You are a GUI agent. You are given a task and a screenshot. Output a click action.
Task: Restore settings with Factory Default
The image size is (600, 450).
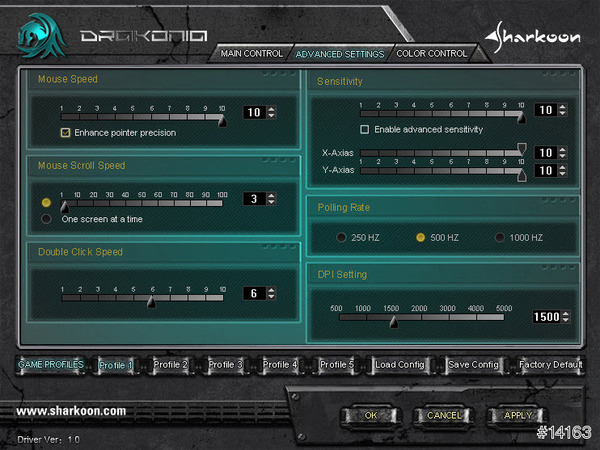(x=550, y=365)
